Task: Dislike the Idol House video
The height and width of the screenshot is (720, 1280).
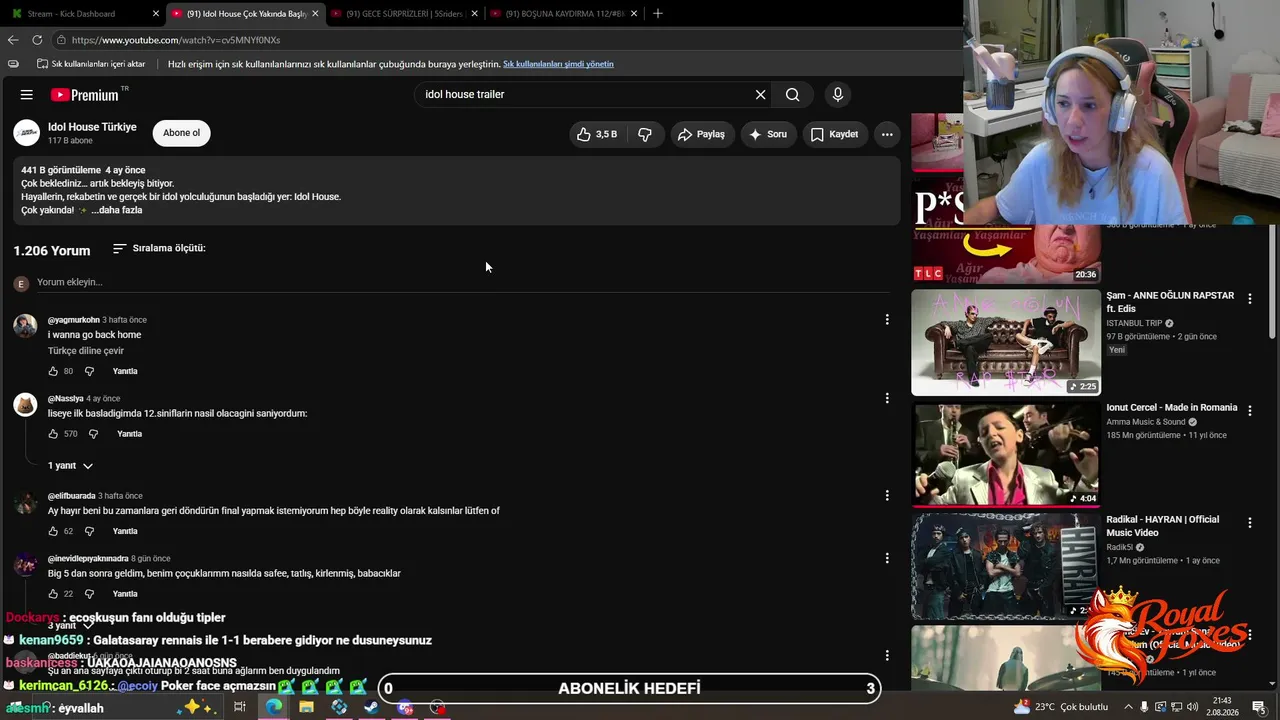Action: (645, 134)
